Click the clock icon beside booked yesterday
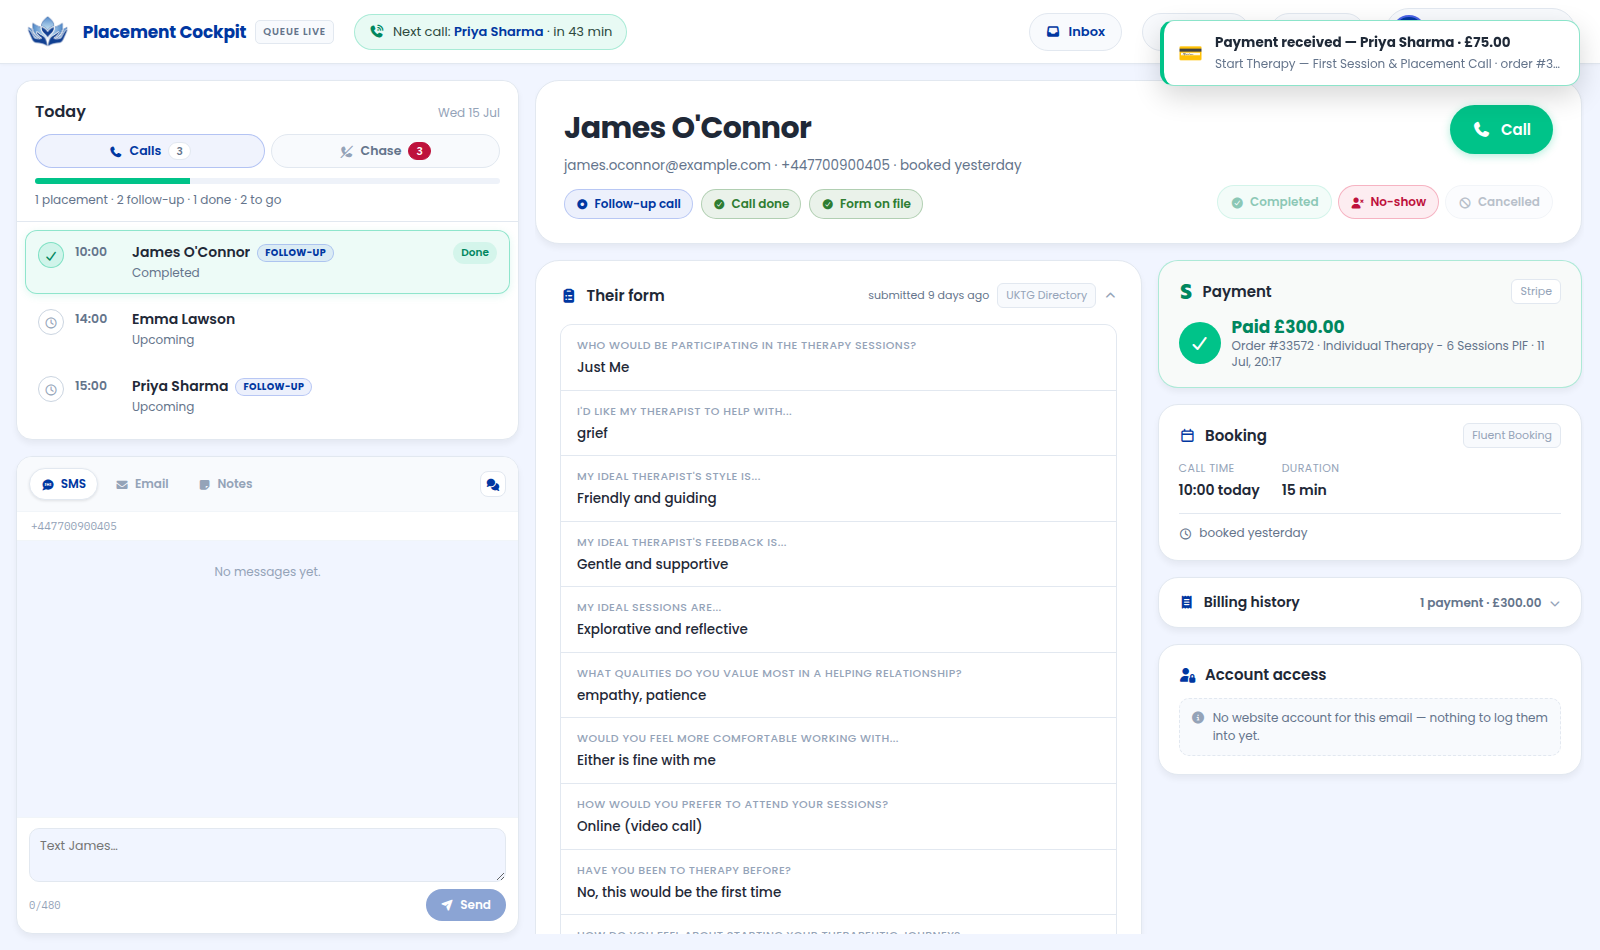 coord(1186,534)
